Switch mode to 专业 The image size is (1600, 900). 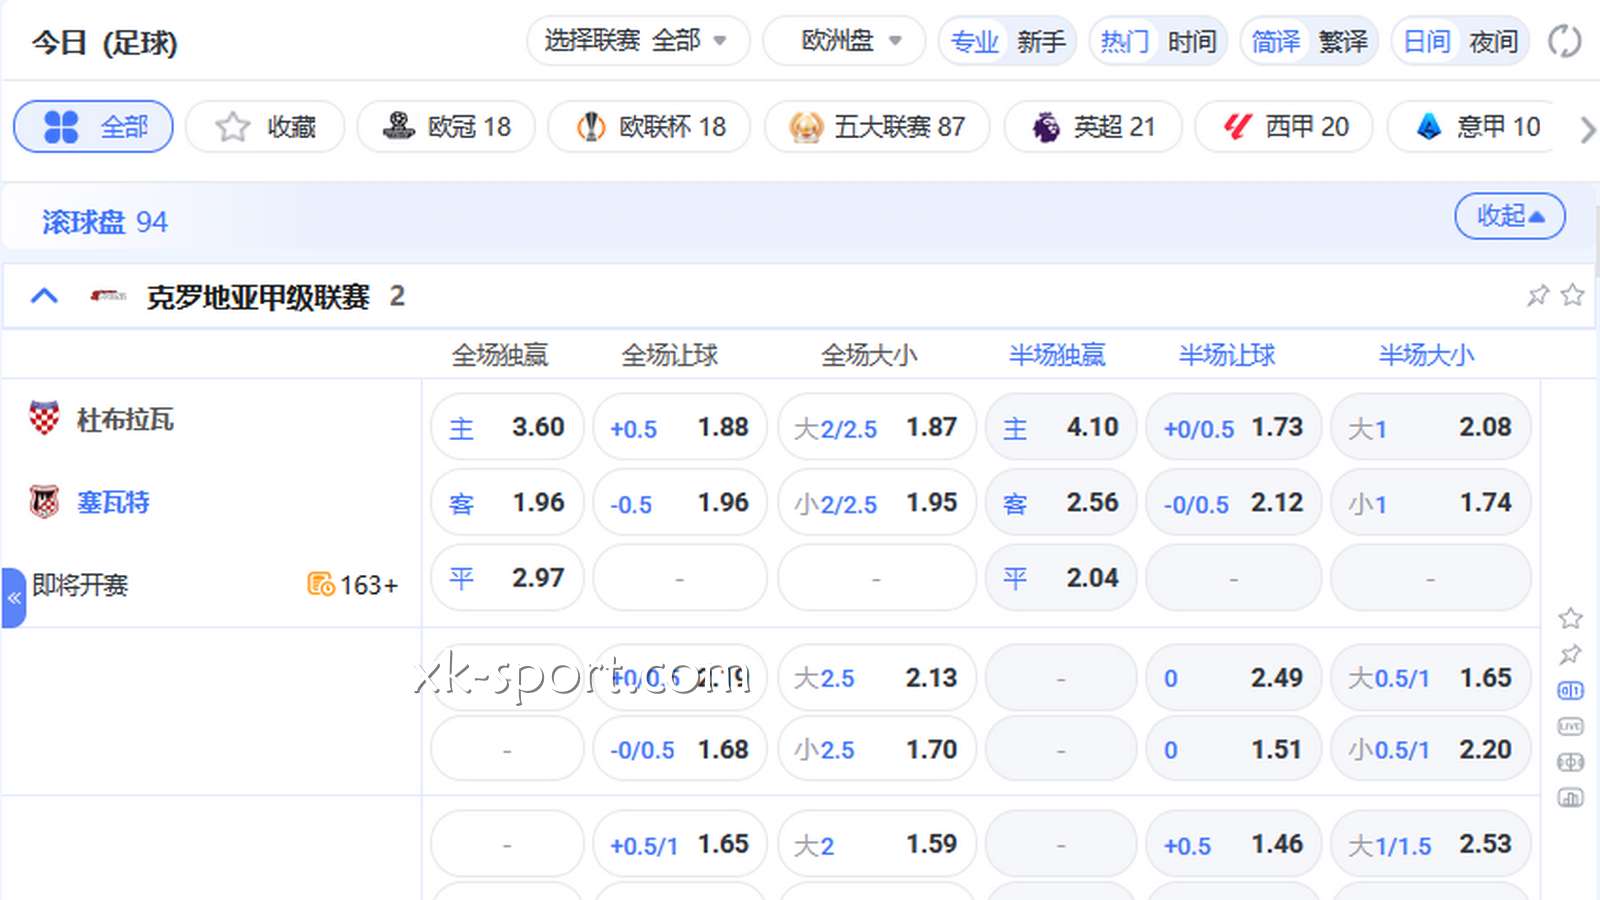(x=974, y=42)
